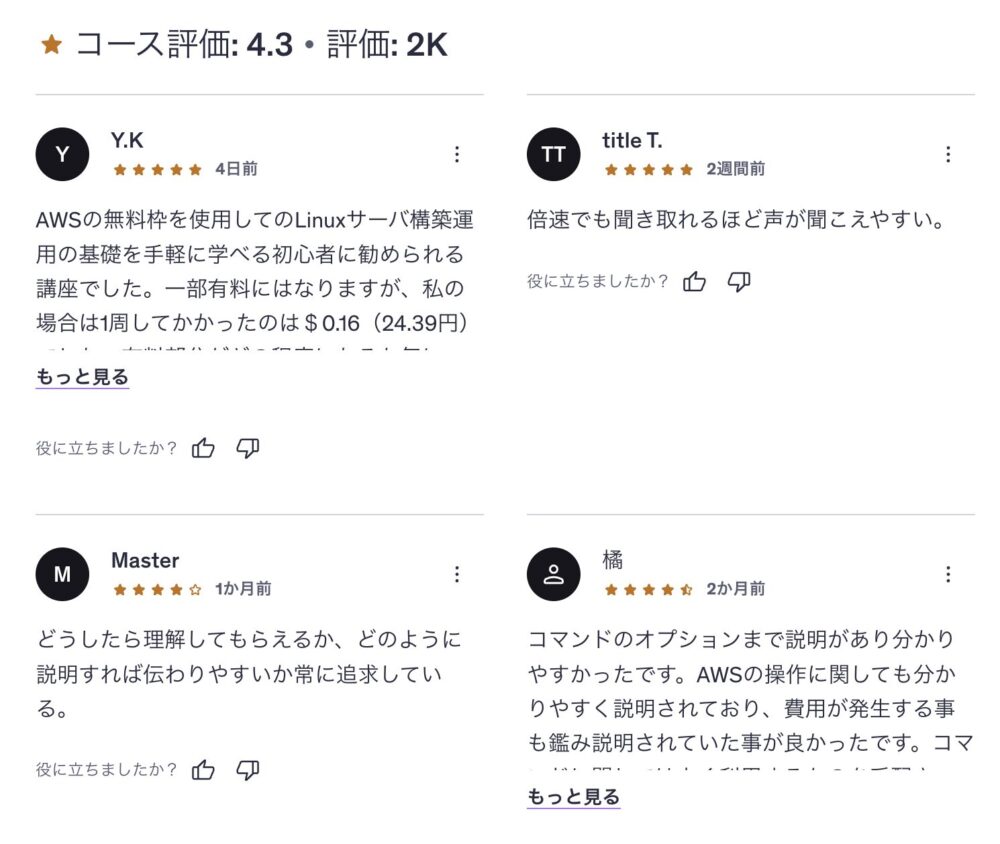Click the M avatar of Master
Image resolution: width=1000 pixels, height=844 pixels.
point(62,574)
